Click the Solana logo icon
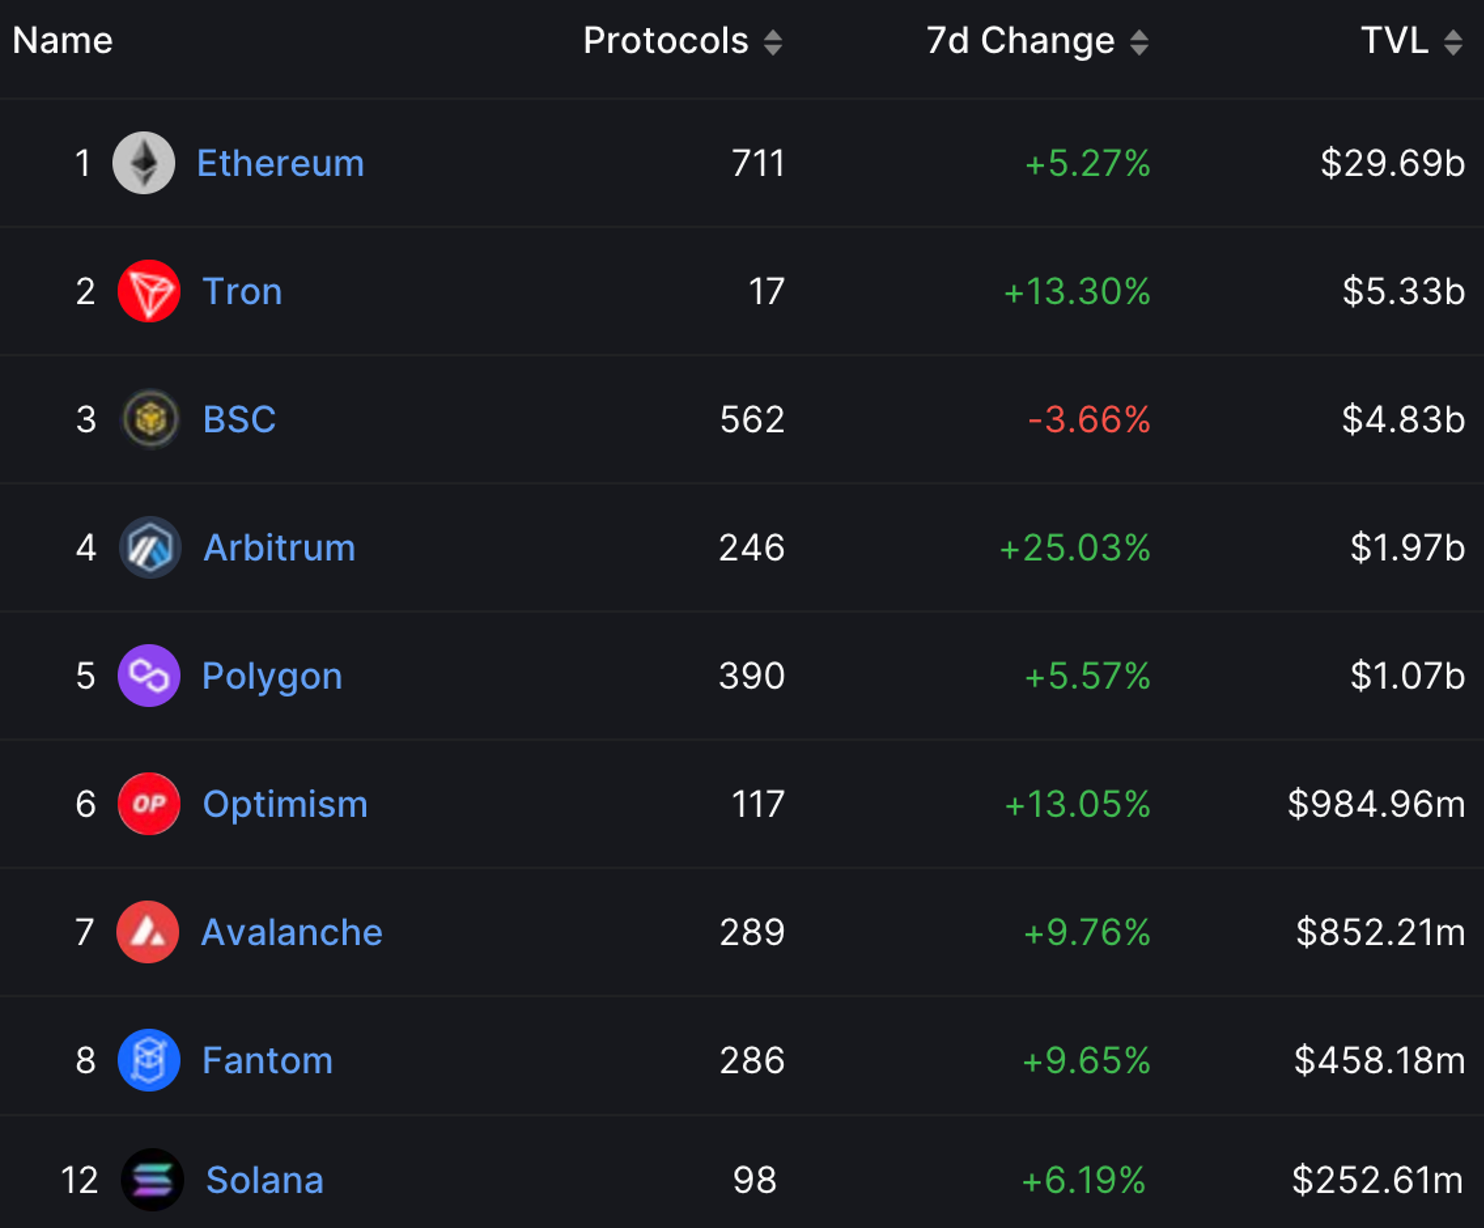Viewport: 1484px width, 1228px height. [x=152, y=1180]
